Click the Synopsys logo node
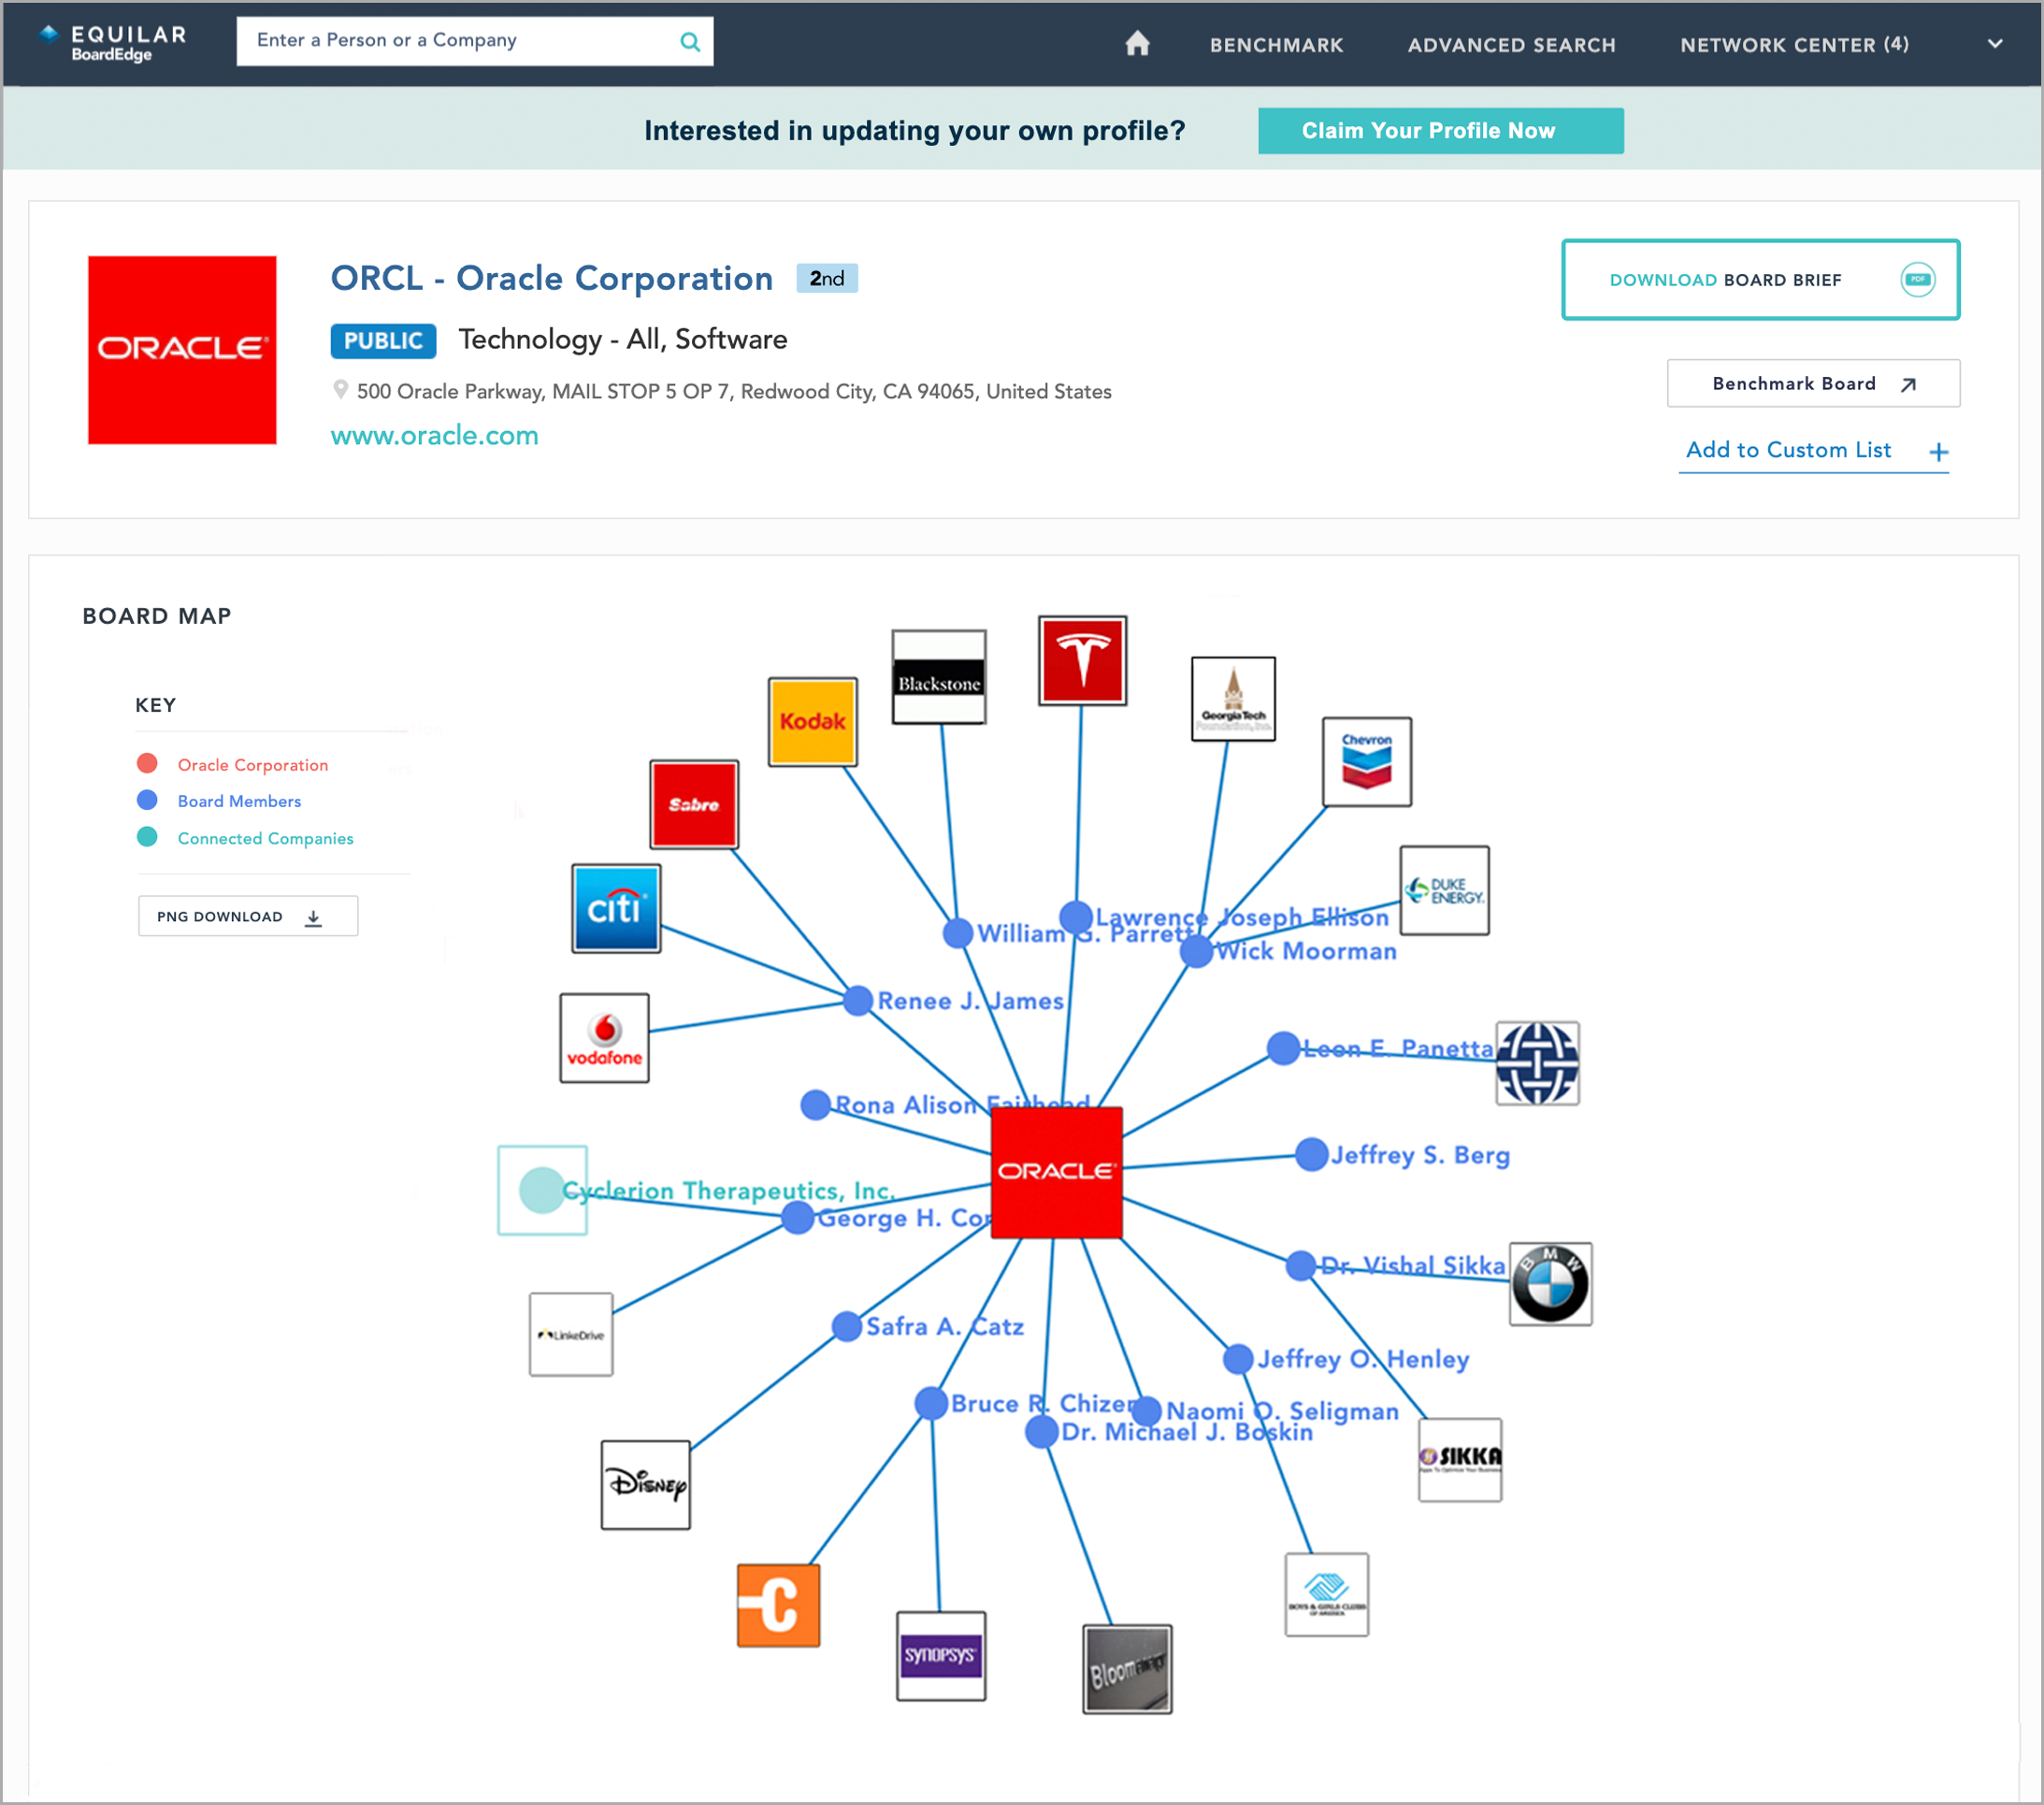 (941, 1656)
